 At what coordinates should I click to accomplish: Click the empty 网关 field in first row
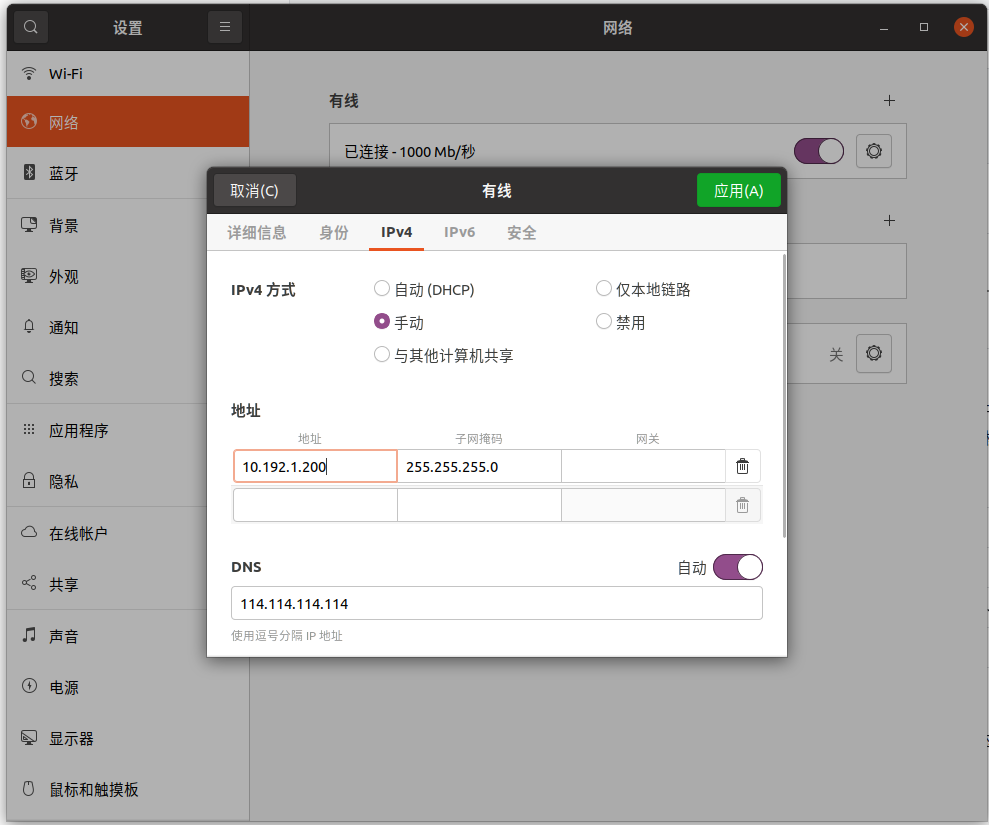(643, 466)
